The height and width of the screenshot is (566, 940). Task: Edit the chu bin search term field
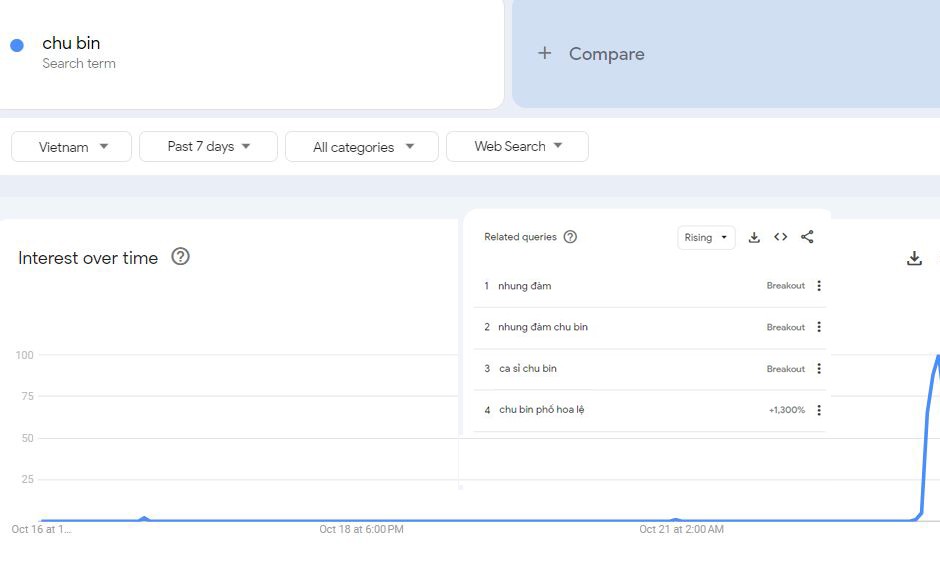71,44
